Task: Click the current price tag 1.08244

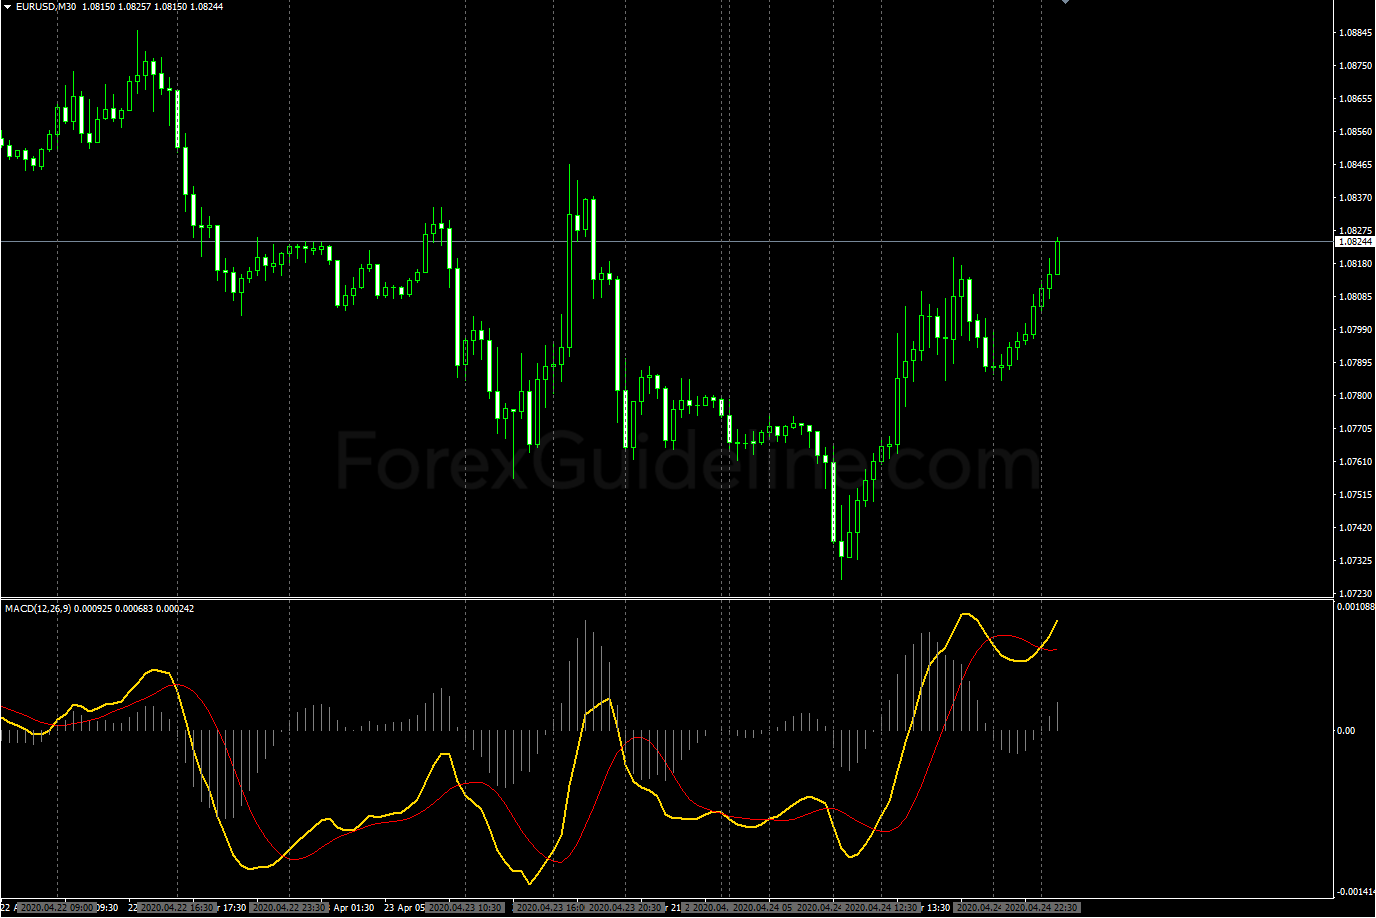Action: (x=1355, y=242)
